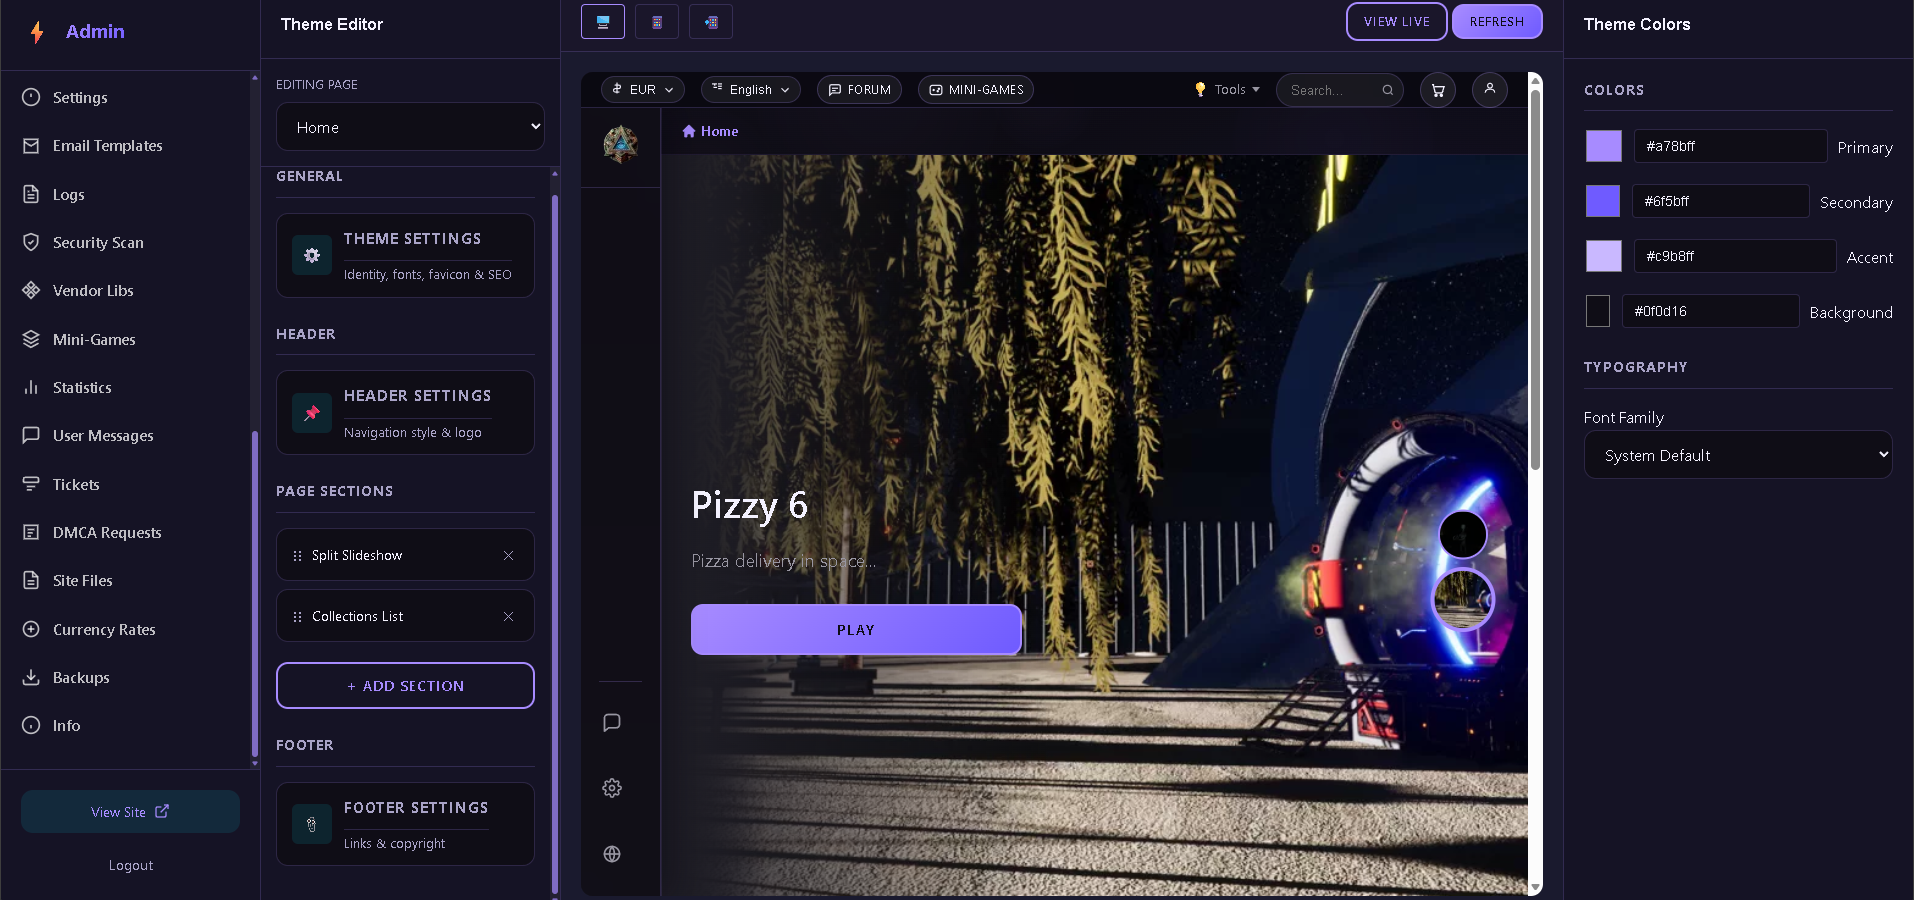
Task: Open Theme Settings gear card
Action: point(405,255)
